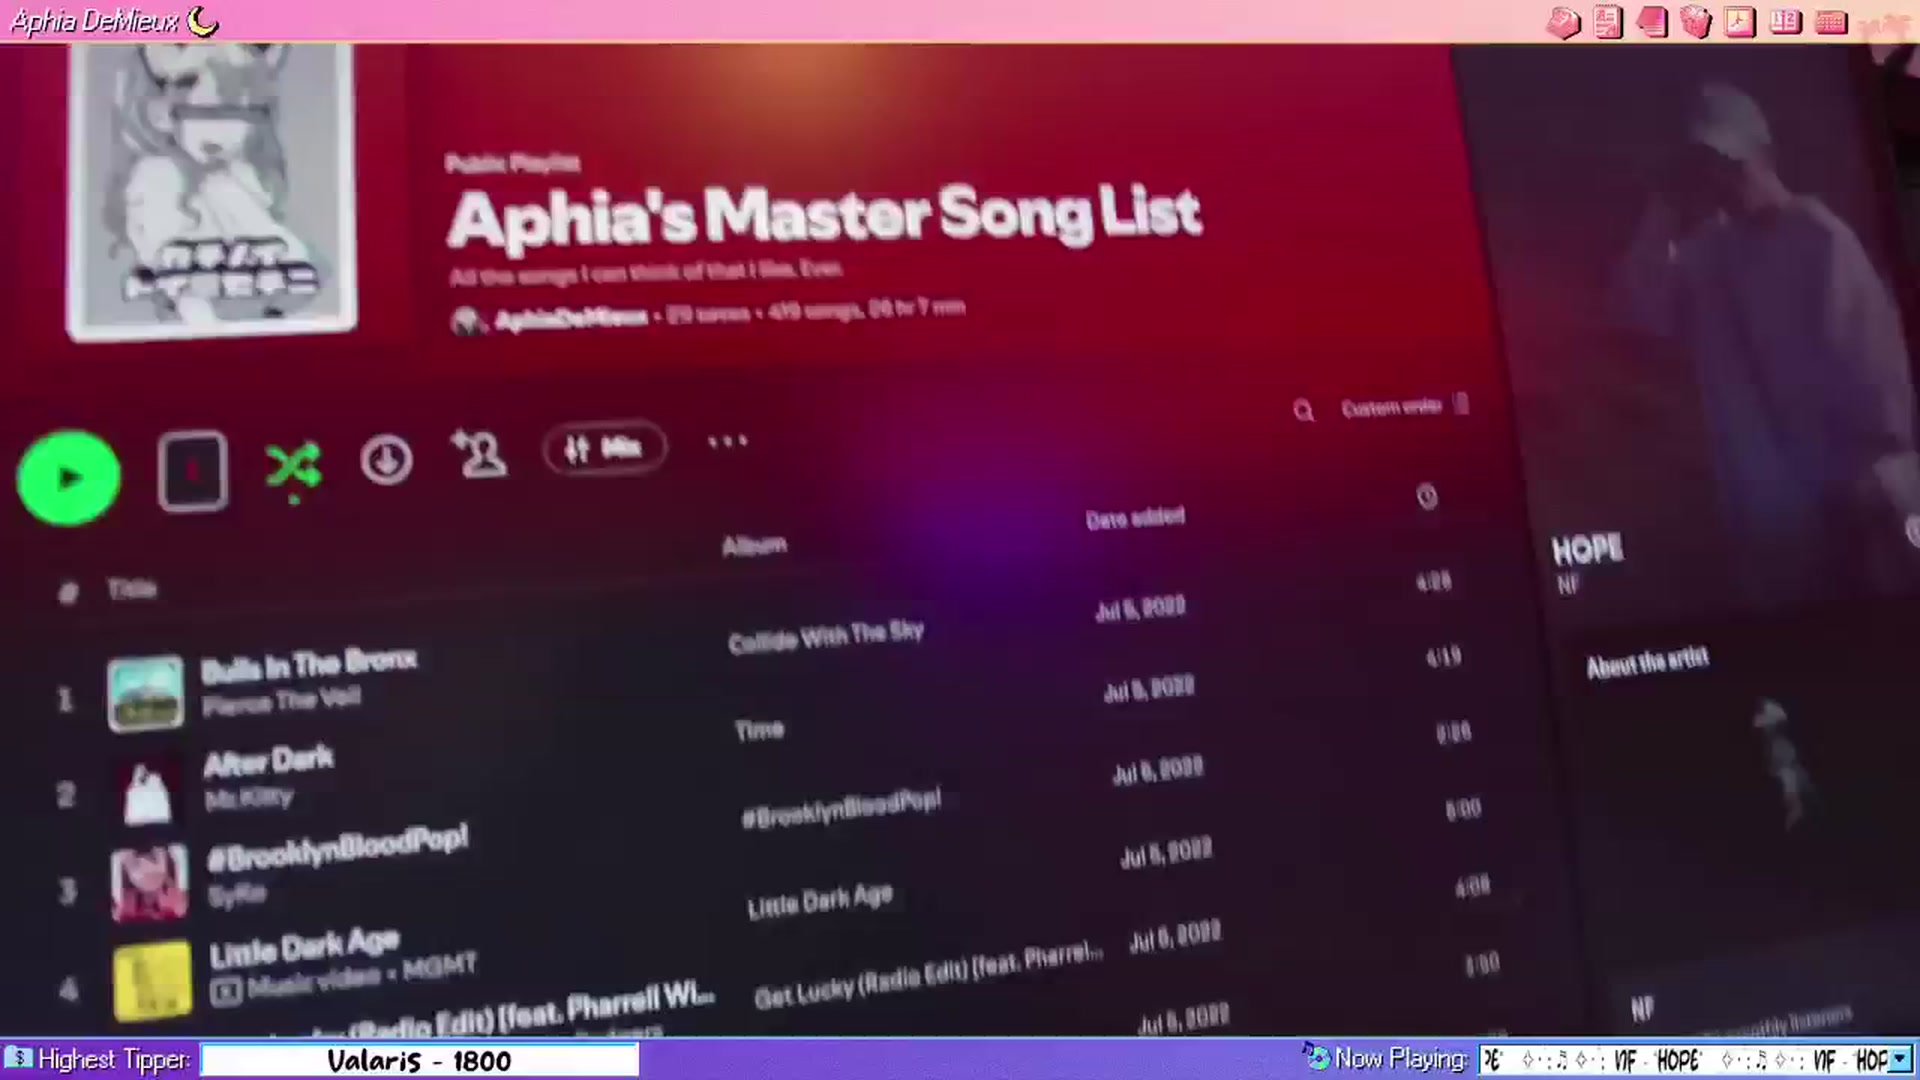Open the Custom order sort dropdown
The image size is (1920, 1080).
(1404, 406)
